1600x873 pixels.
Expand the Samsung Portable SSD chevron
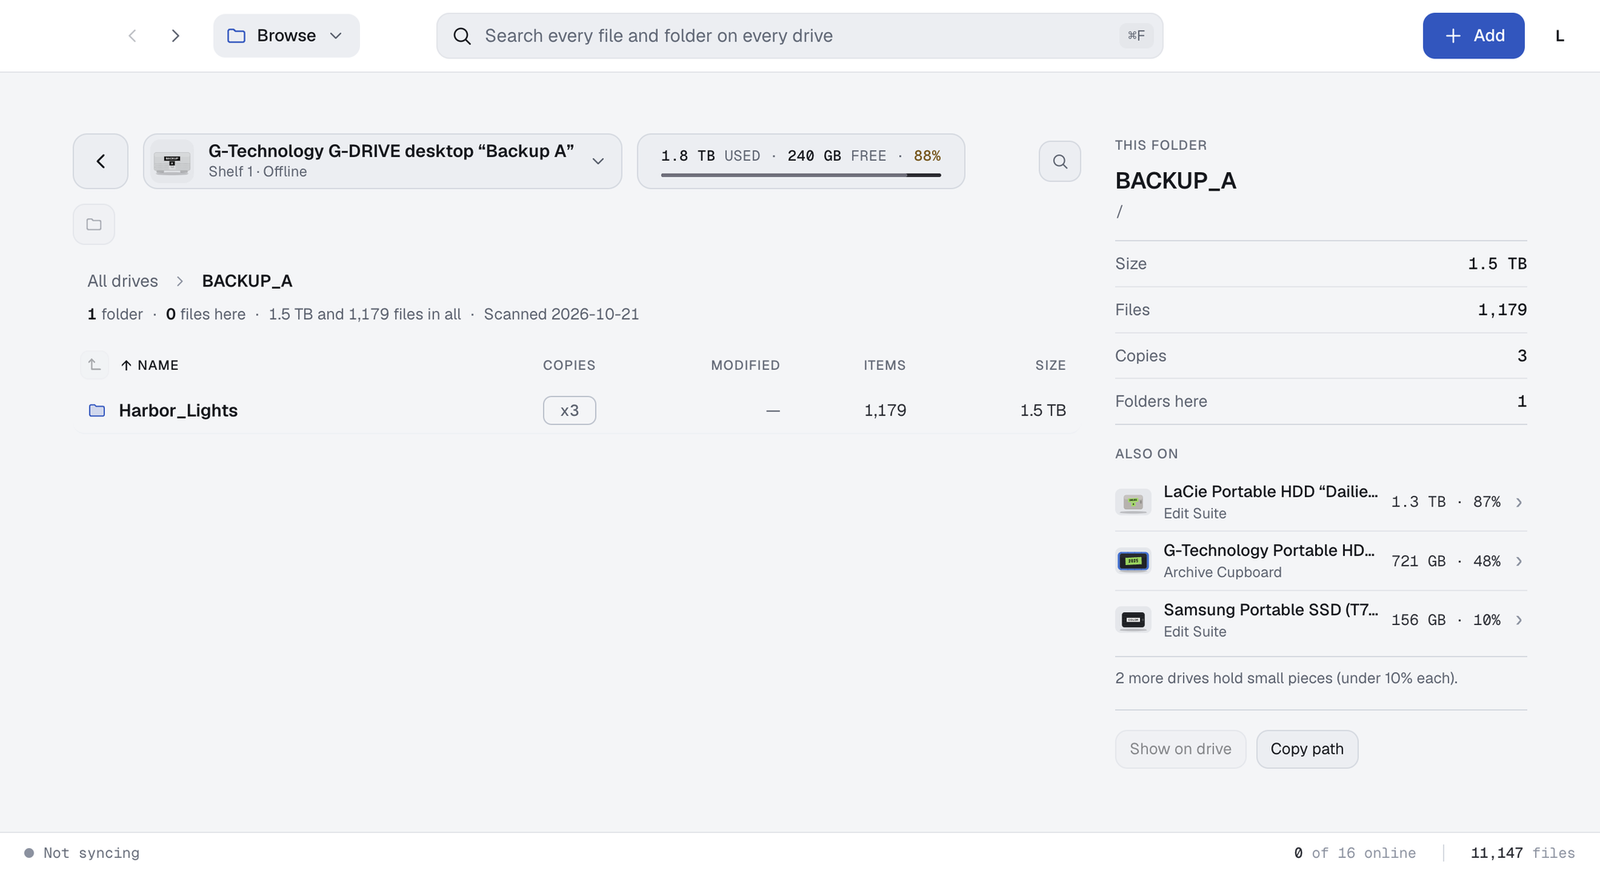pyautogui.click(x=1519, y=620)
